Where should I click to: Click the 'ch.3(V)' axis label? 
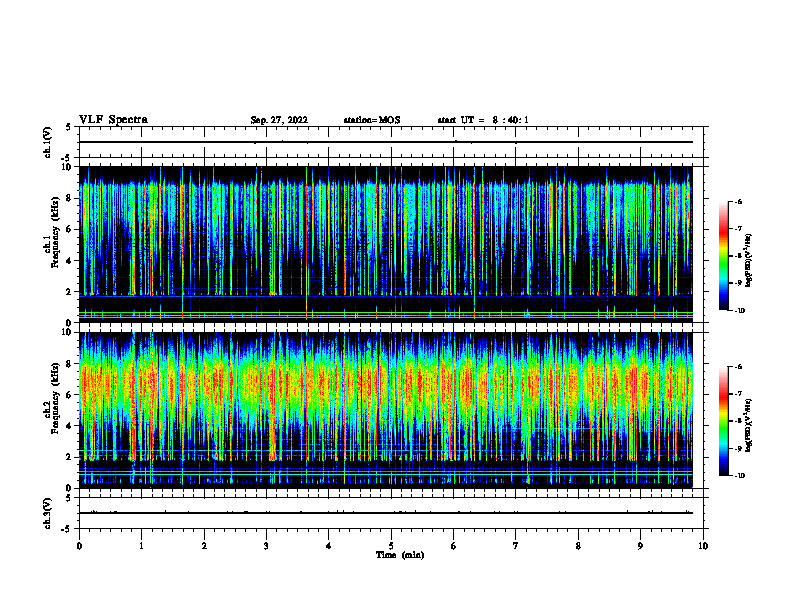[x=48, y=513]
